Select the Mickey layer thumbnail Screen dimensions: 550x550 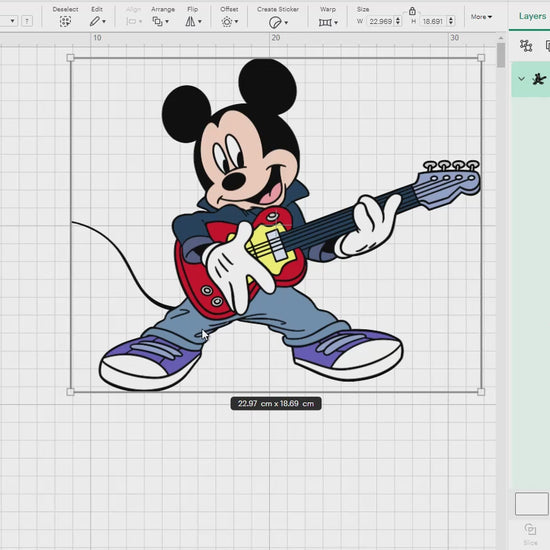click(539, 79)
